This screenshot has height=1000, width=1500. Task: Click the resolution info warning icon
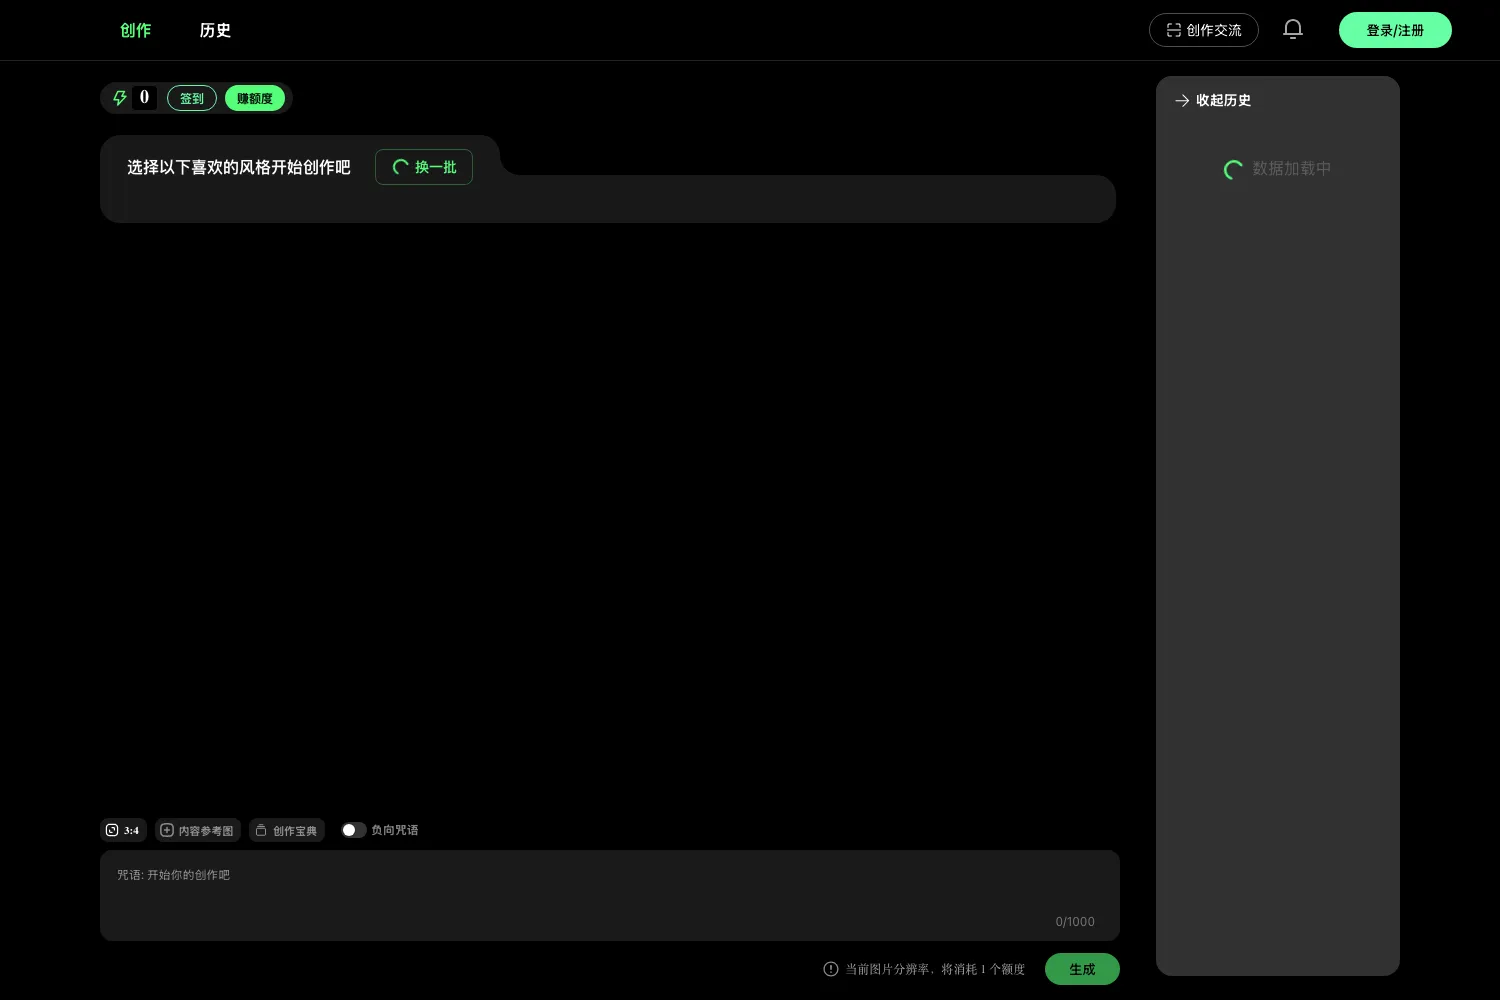click(x=830, y=969)
